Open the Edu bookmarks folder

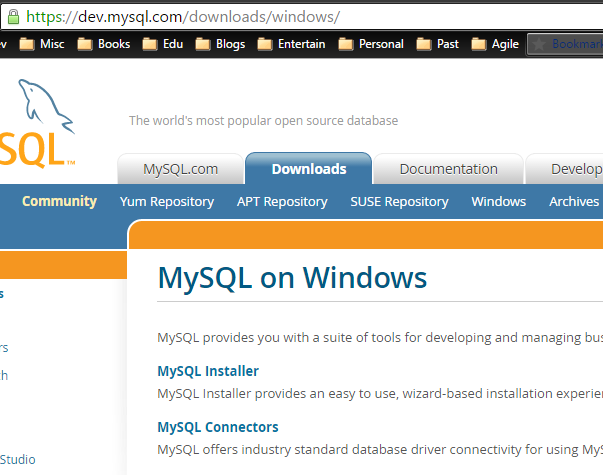coord(162,44)
